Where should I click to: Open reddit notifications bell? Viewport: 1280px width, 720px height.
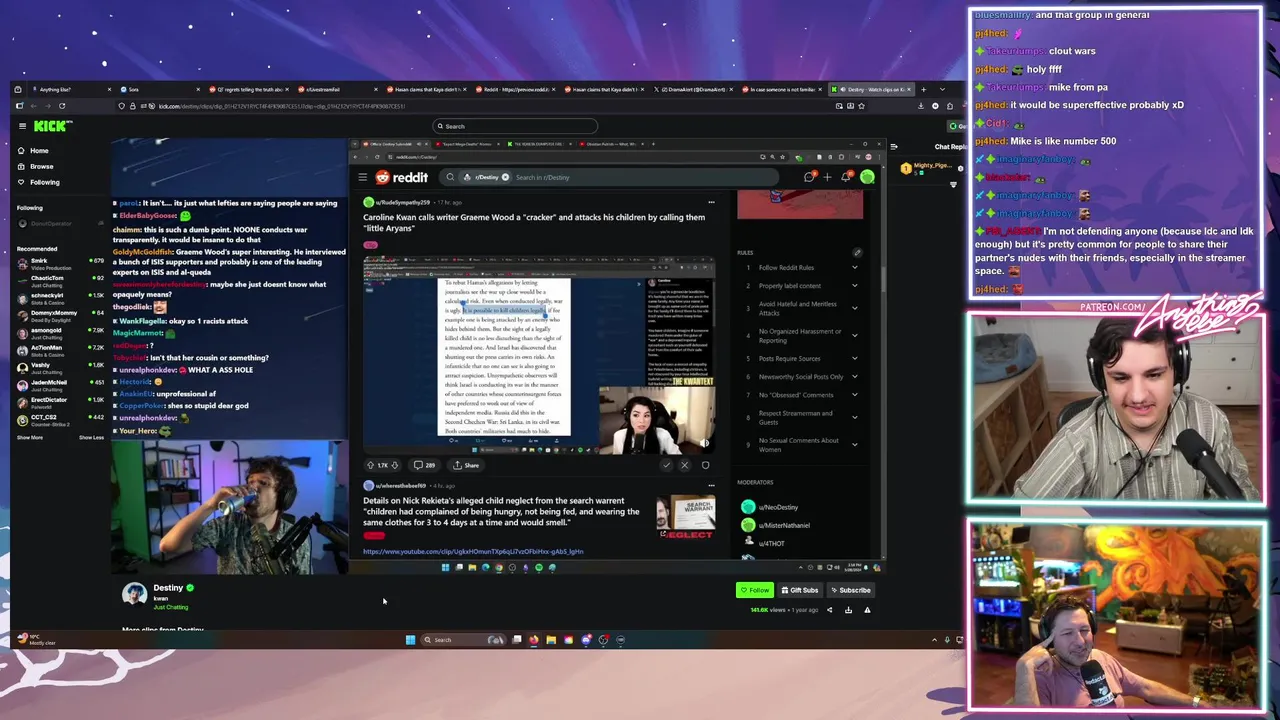tap(846, 177)
